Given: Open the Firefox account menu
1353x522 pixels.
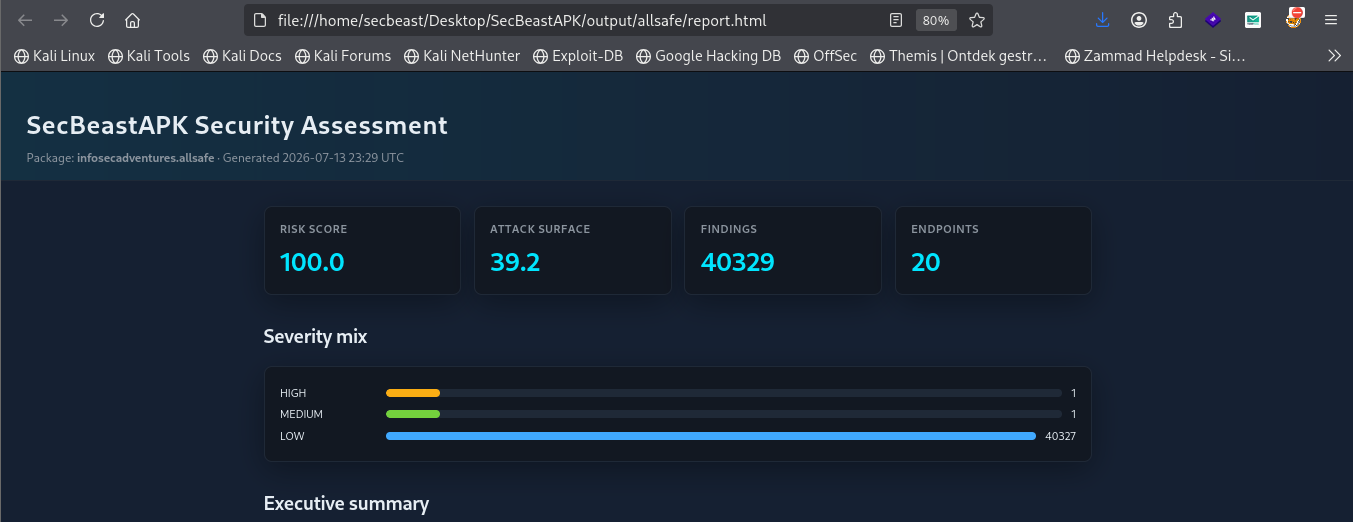Looking at the screenshot, I should (x=1139, y=20).
